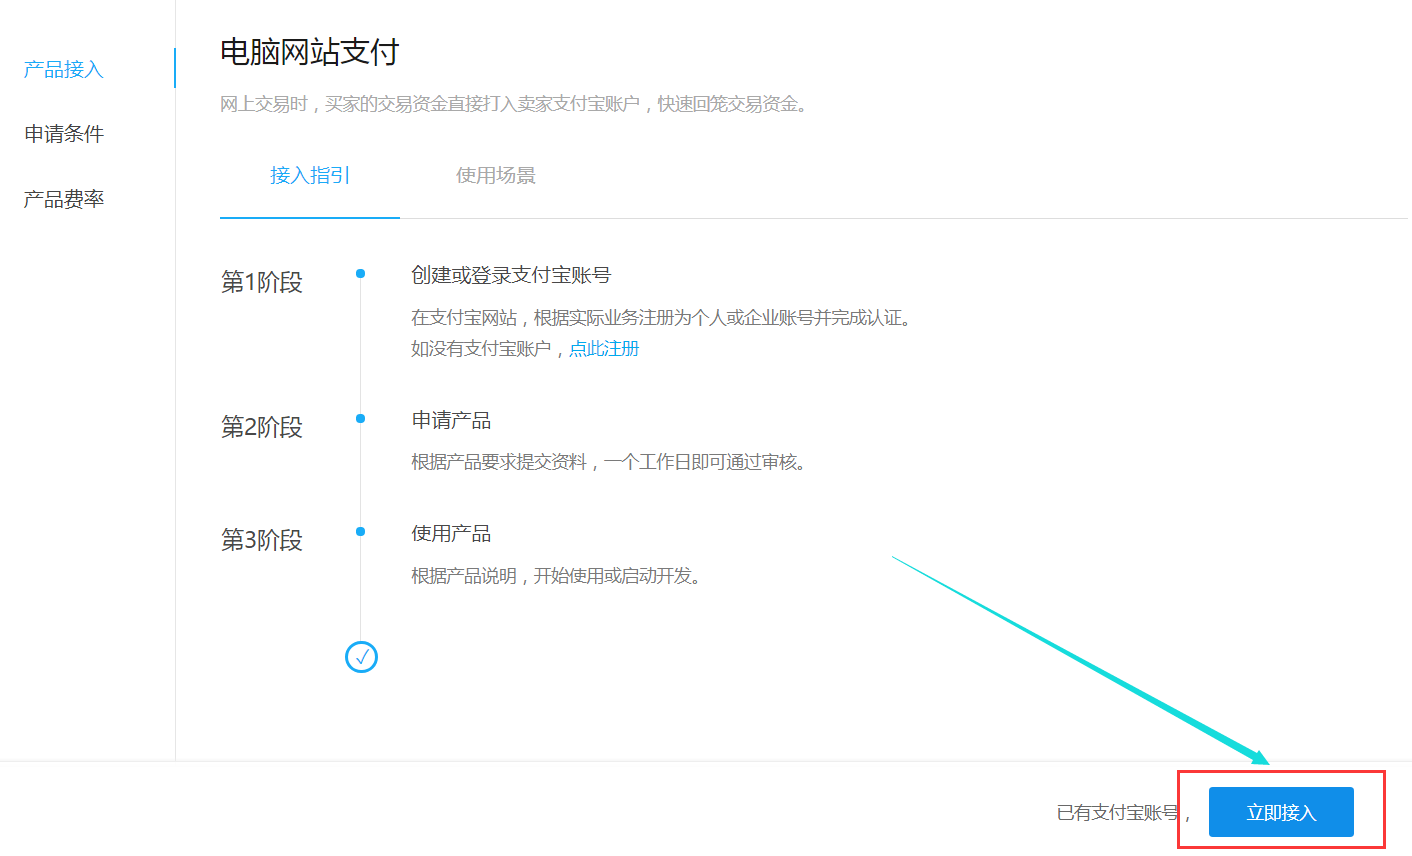Screen dimensions: 1412x856
Task: Click the 第1阶段 stage label
Action: coord(260,281)
